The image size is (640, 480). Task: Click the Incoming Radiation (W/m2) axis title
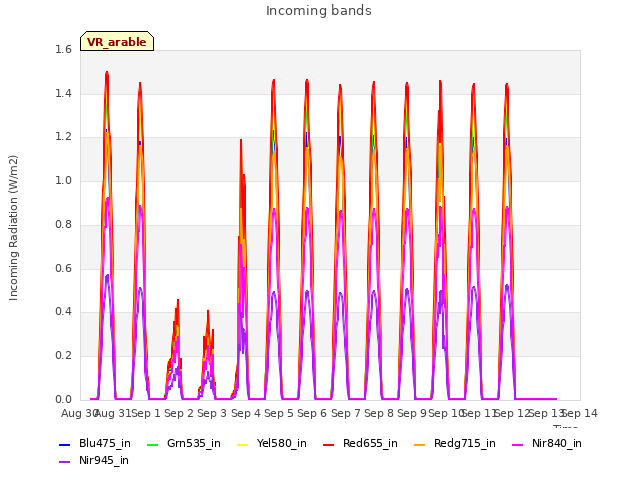pos(13,228)
